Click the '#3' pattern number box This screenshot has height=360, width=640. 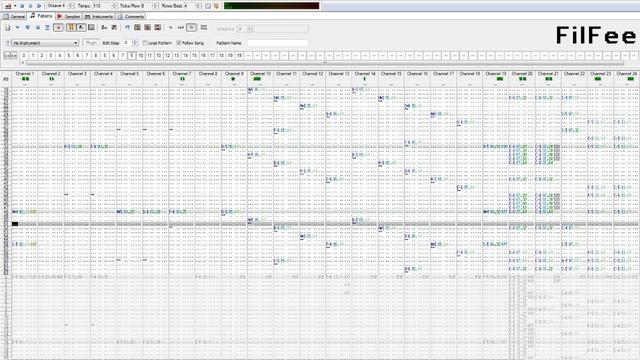pos(6,79)
